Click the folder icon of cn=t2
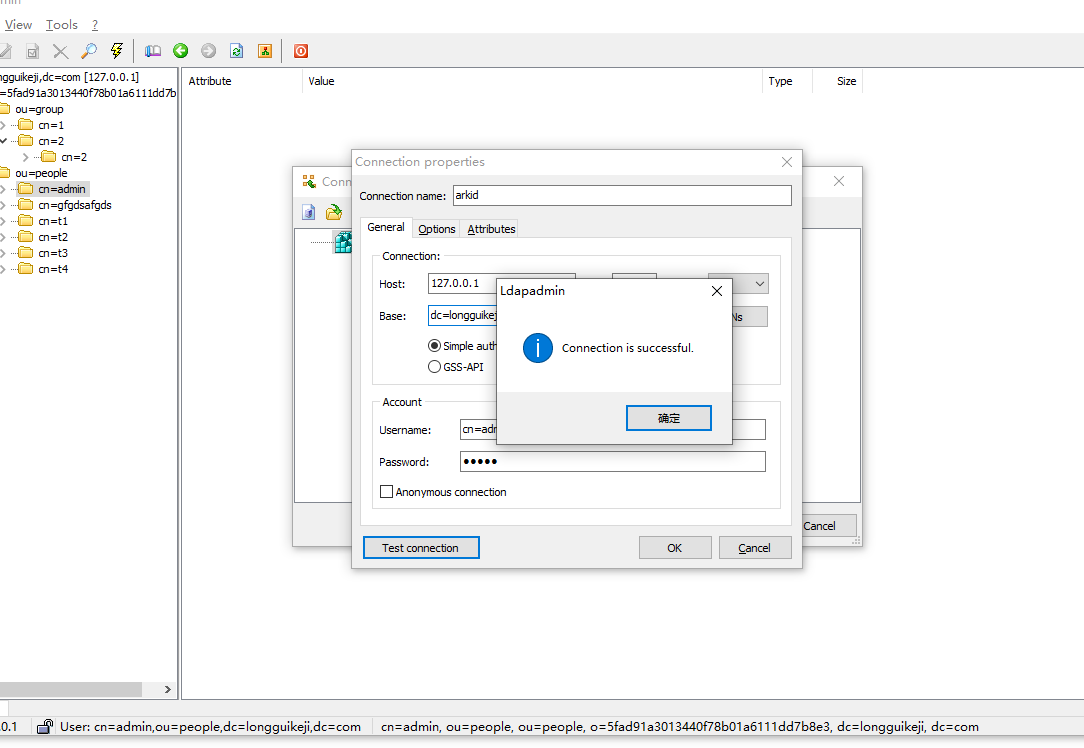 click(26, 236)
